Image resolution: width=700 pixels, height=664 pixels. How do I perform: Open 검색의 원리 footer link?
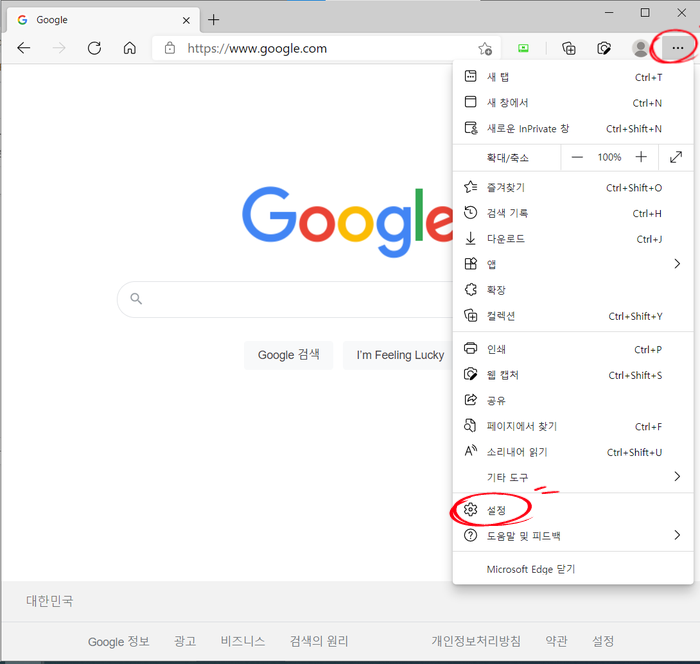pyautogui.click(x=319, y=642)
